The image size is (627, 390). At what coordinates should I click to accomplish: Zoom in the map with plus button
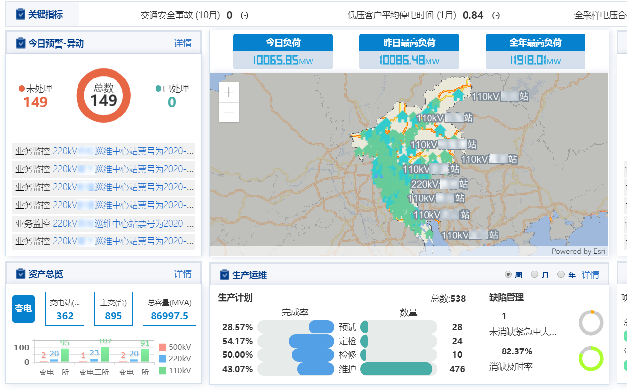[x=229, y=92]
